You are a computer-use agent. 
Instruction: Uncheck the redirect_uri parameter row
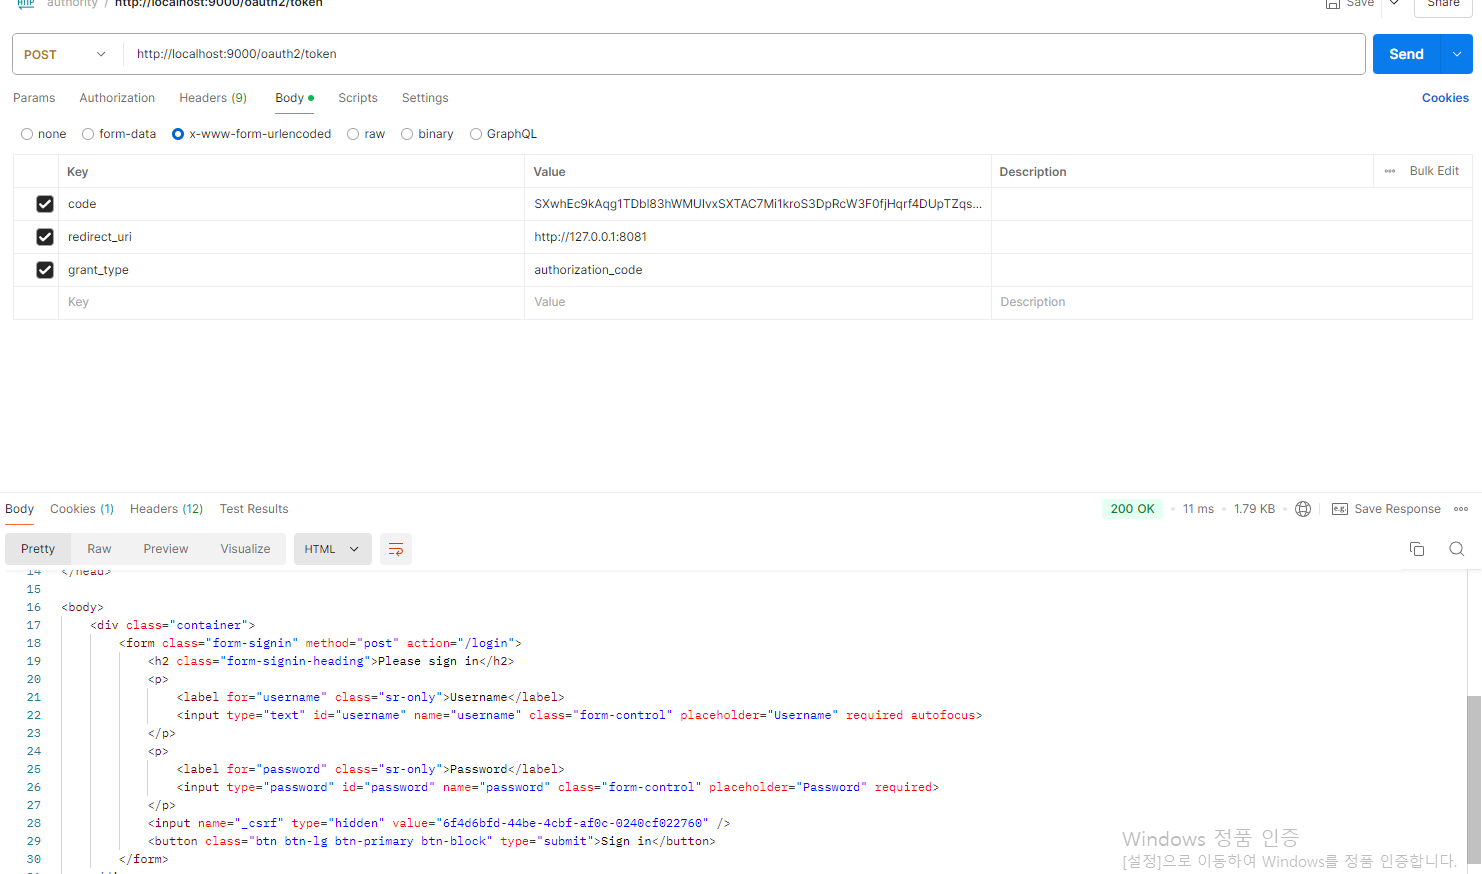click(45, 237)
